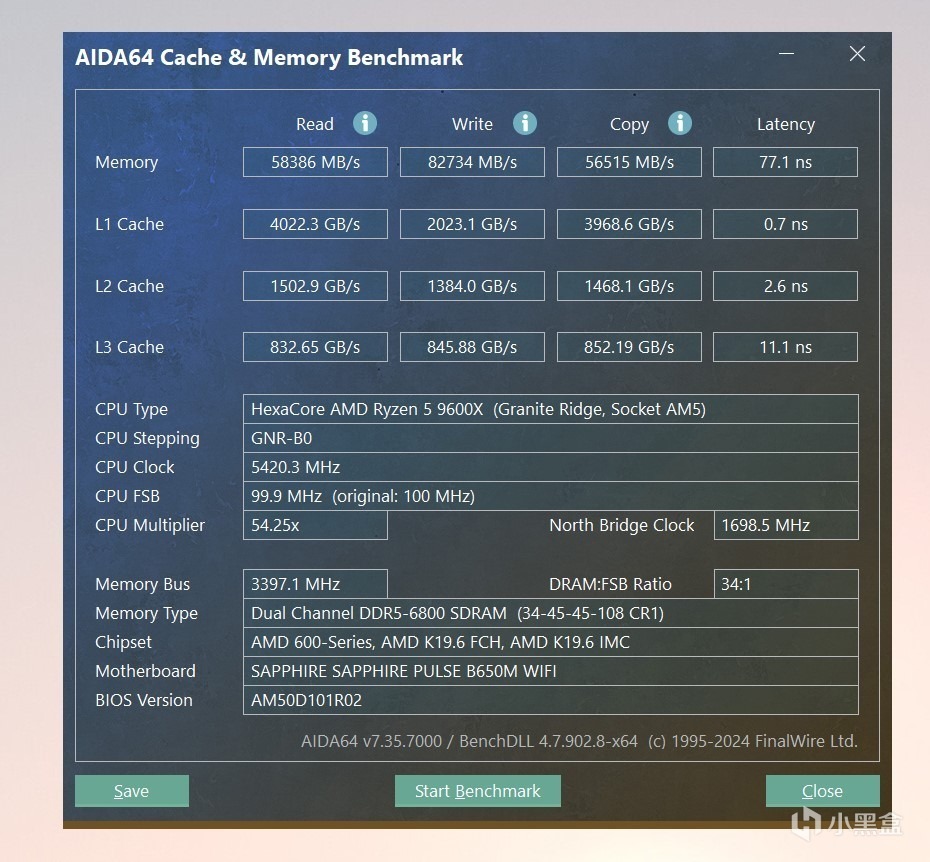
Task: Select Memory Read value 58386 MB/s
Action: pyautogui.click(x=315, y=162)
